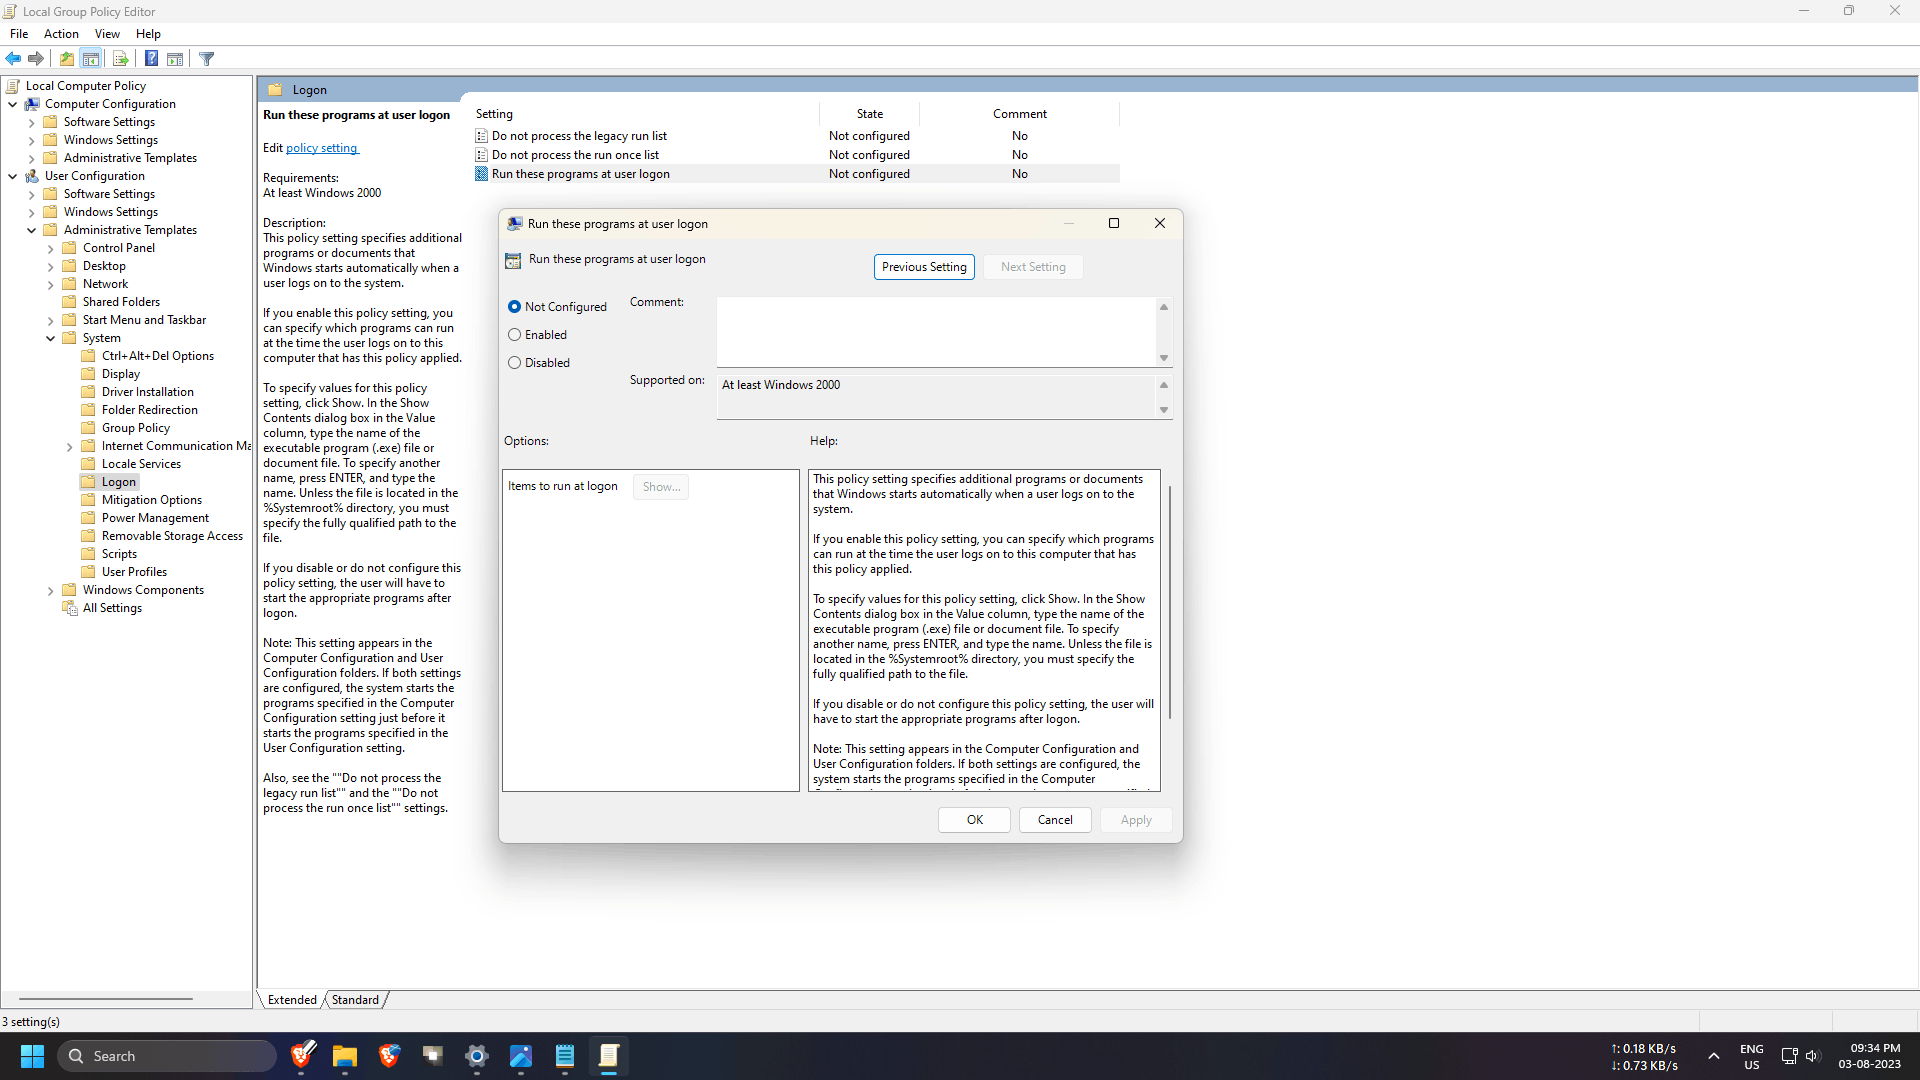Click the Export List toolbar icon
The image size is (1920, 1080).
120,59
